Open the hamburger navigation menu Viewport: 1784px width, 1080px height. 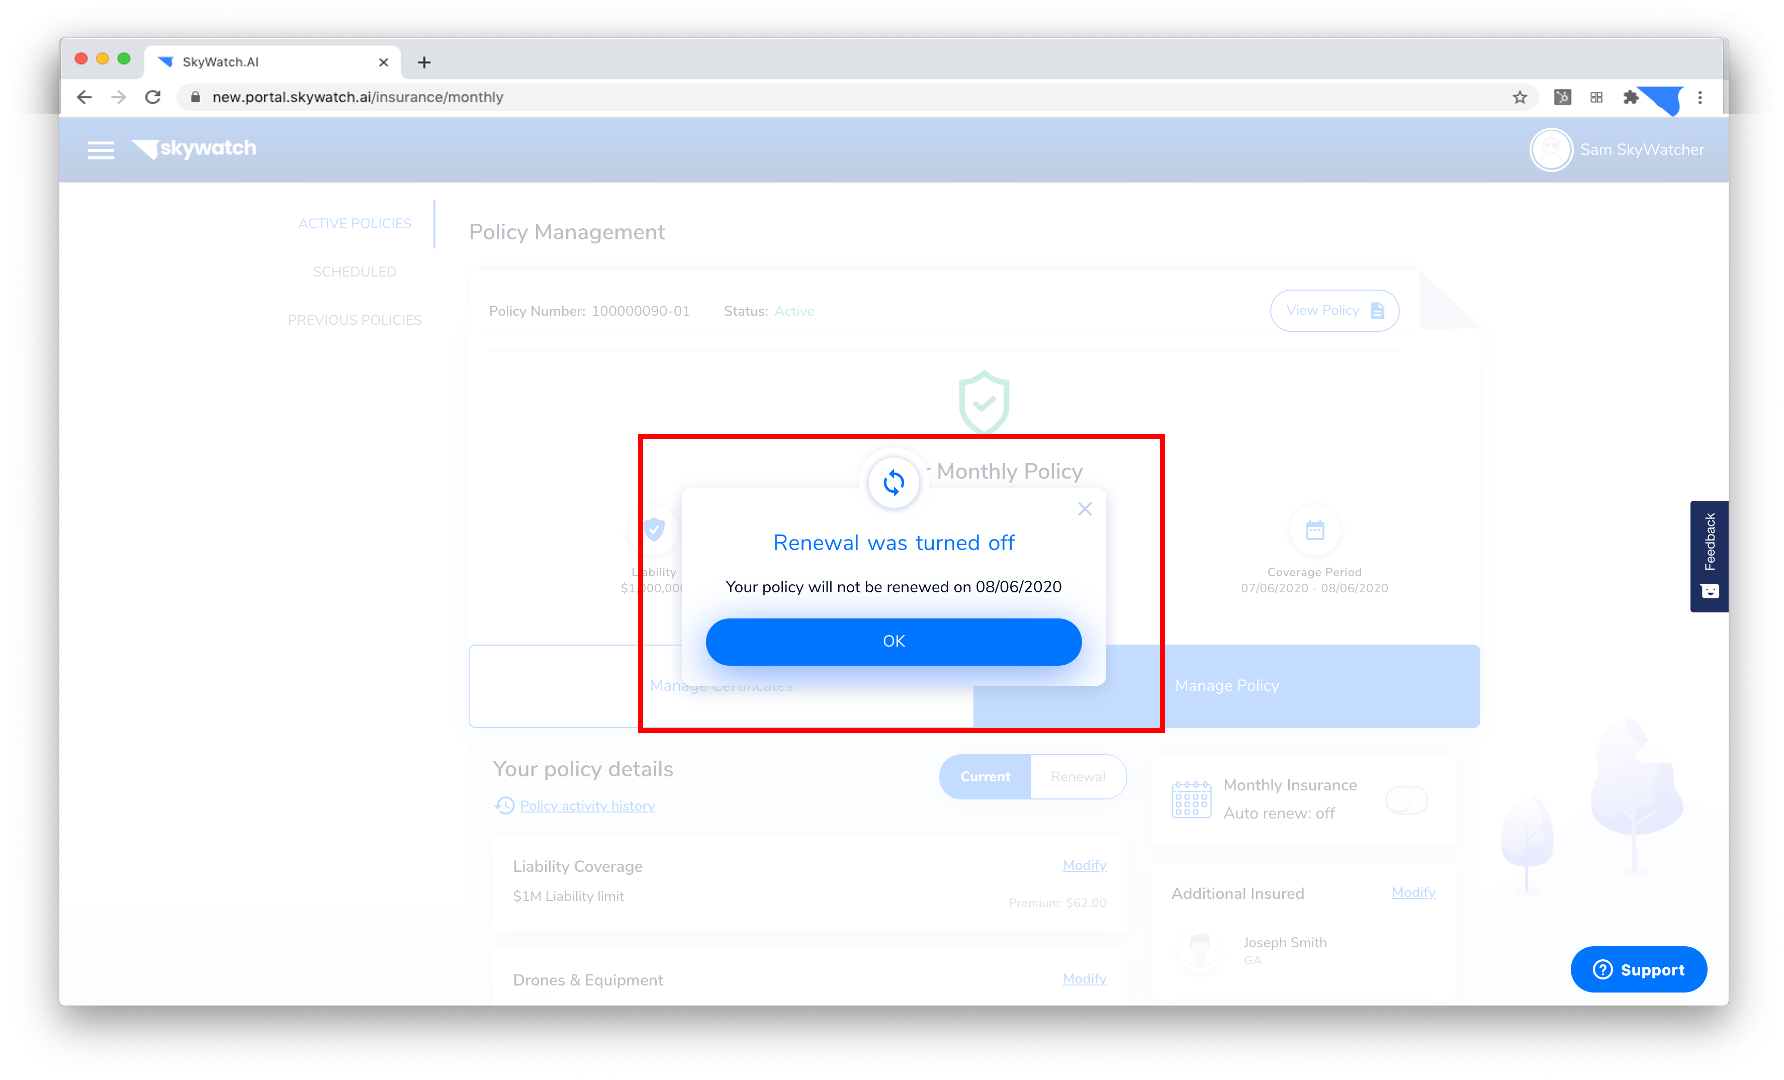pos(101,150)
